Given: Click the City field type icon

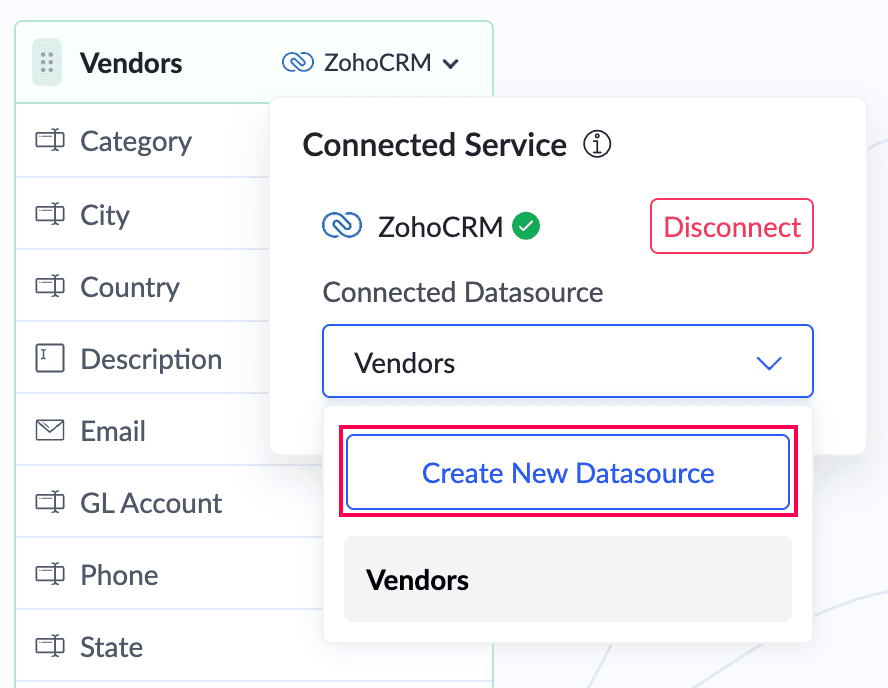Looking at the screenshot, I should [50, 214].
